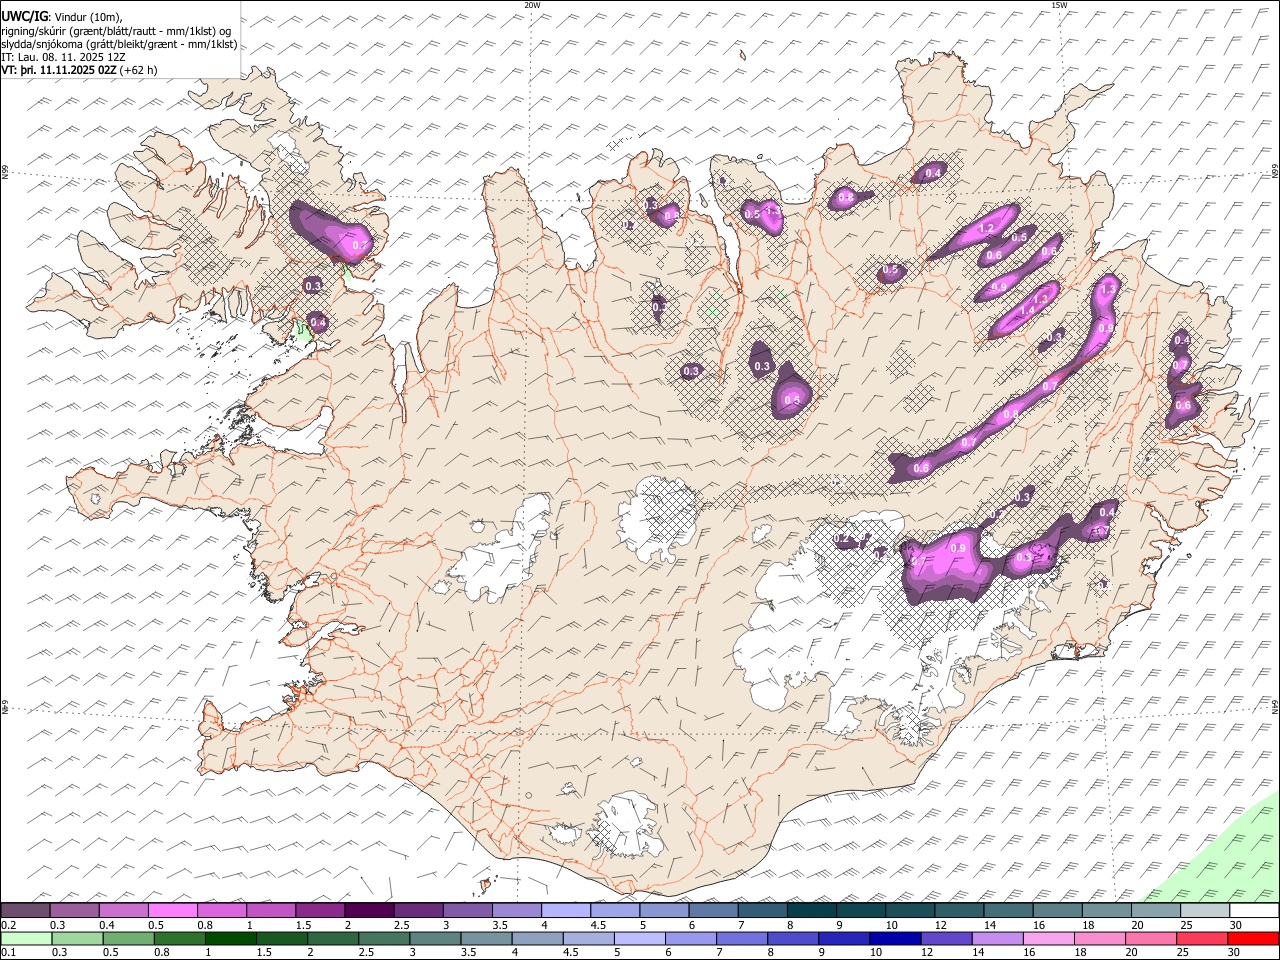Click the '0.2' label under snow scale
The width and height of the screenshot is (1280, 960).
click(9, 925)
